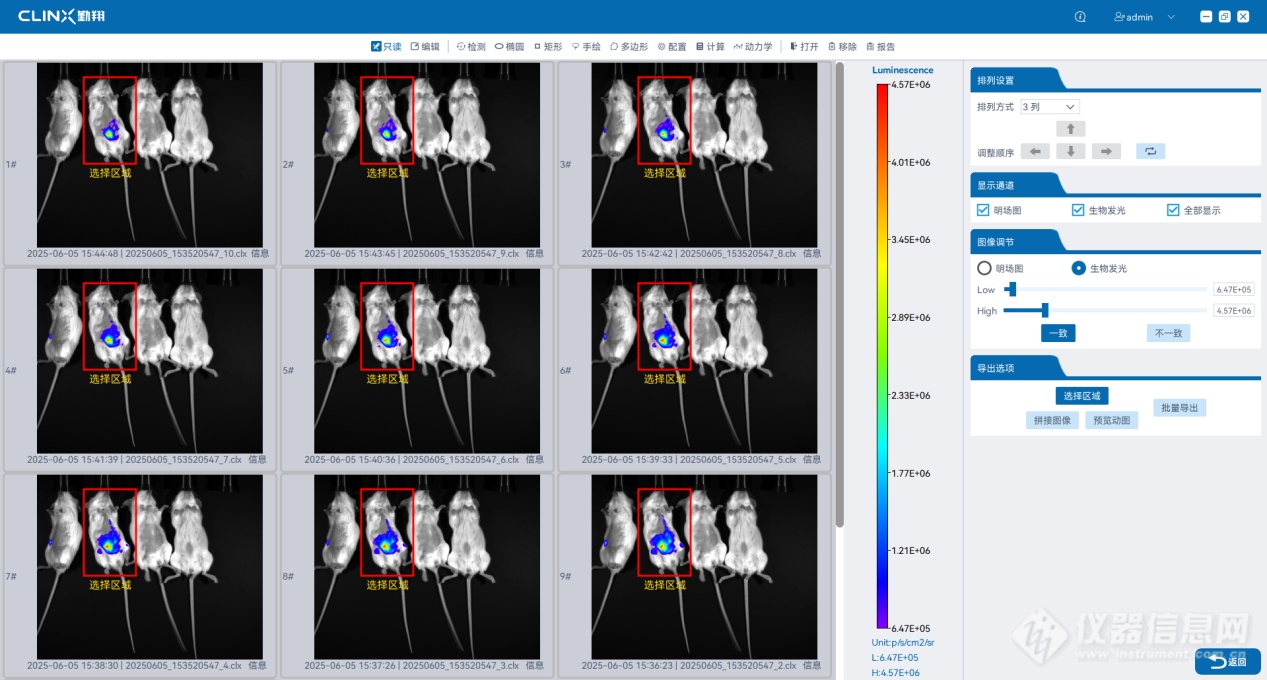The width and height of the screenshot is (1267, 680).
Task: Switch to 编辑 (edit) mode
Action: (425, 47)
